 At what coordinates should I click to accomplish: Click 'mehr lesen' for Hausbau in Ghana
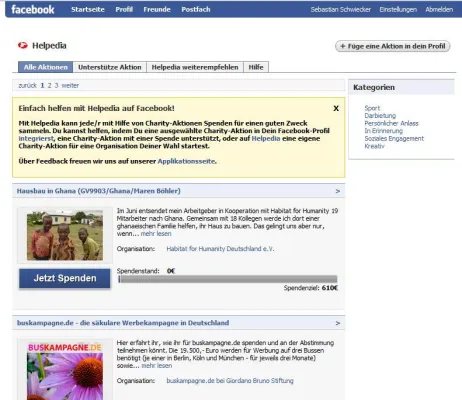(156, 234)
